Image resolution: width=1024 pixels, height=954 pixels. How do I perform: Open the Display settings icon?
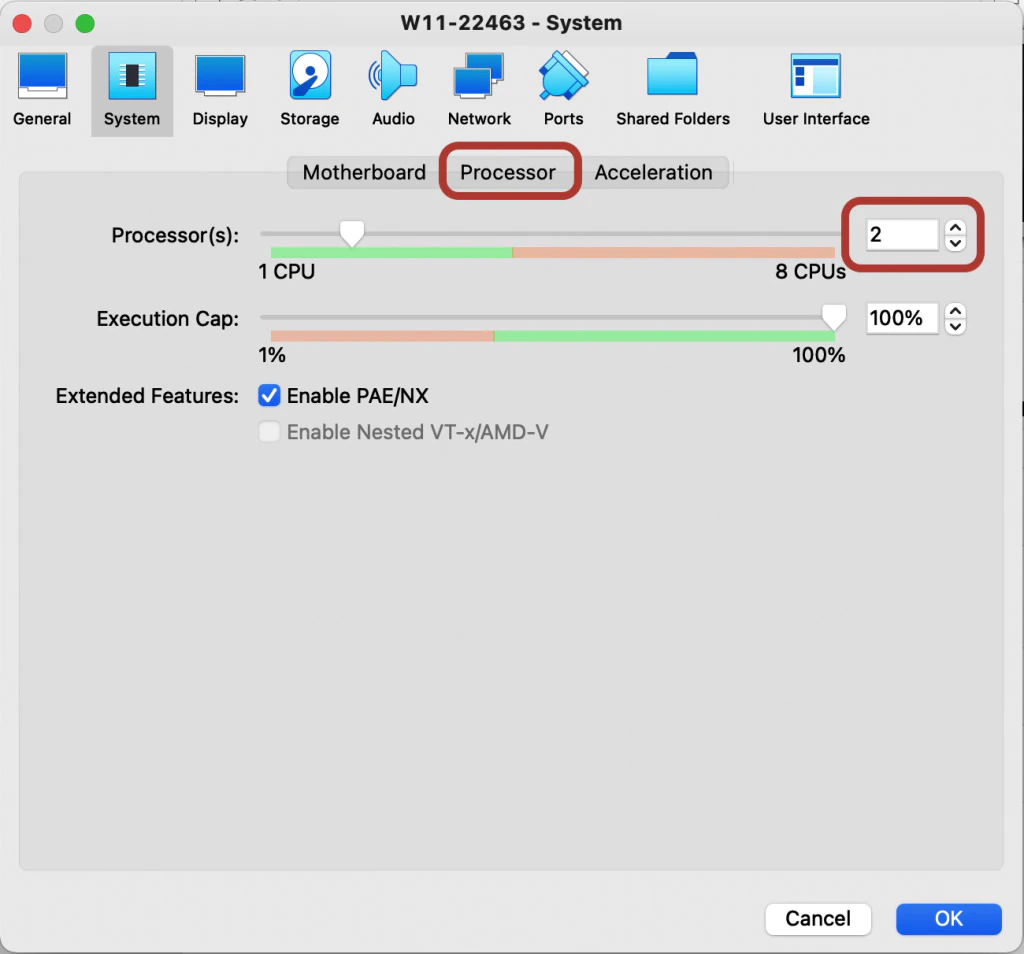pos(220,89)
